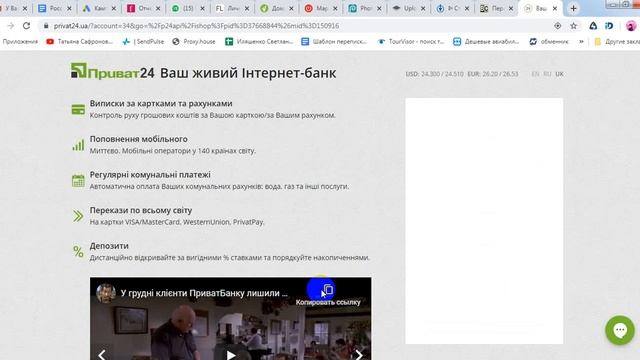The height and width of the screenshot is (360, 640).
Task: Switch site language to RU
Action: (x=547, y=74)
